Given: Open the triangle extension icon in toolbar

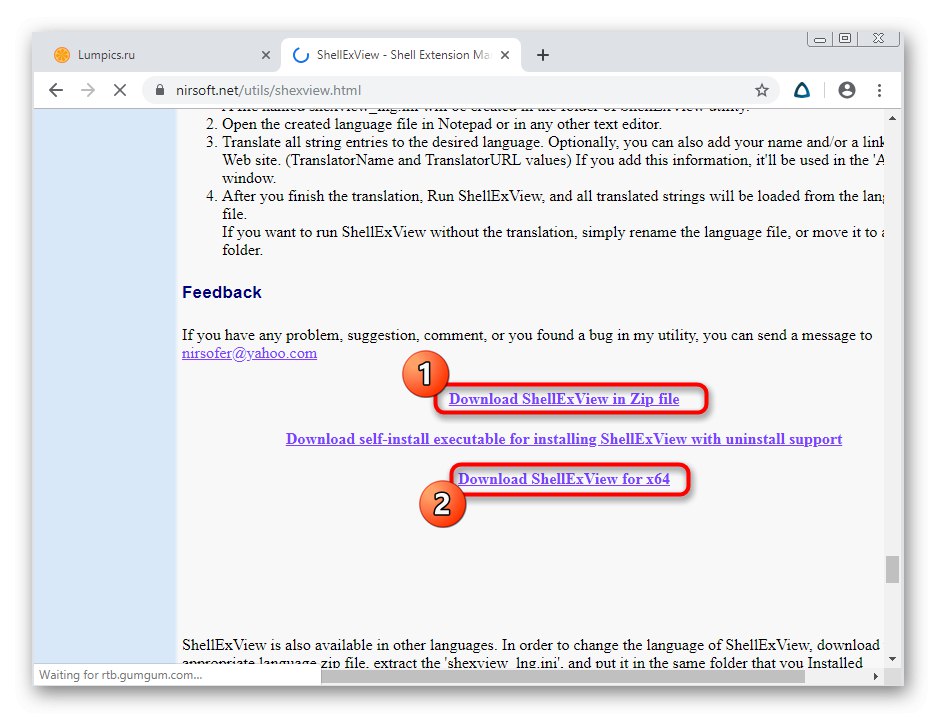Looking at the screenshot, I should point(802,90).
